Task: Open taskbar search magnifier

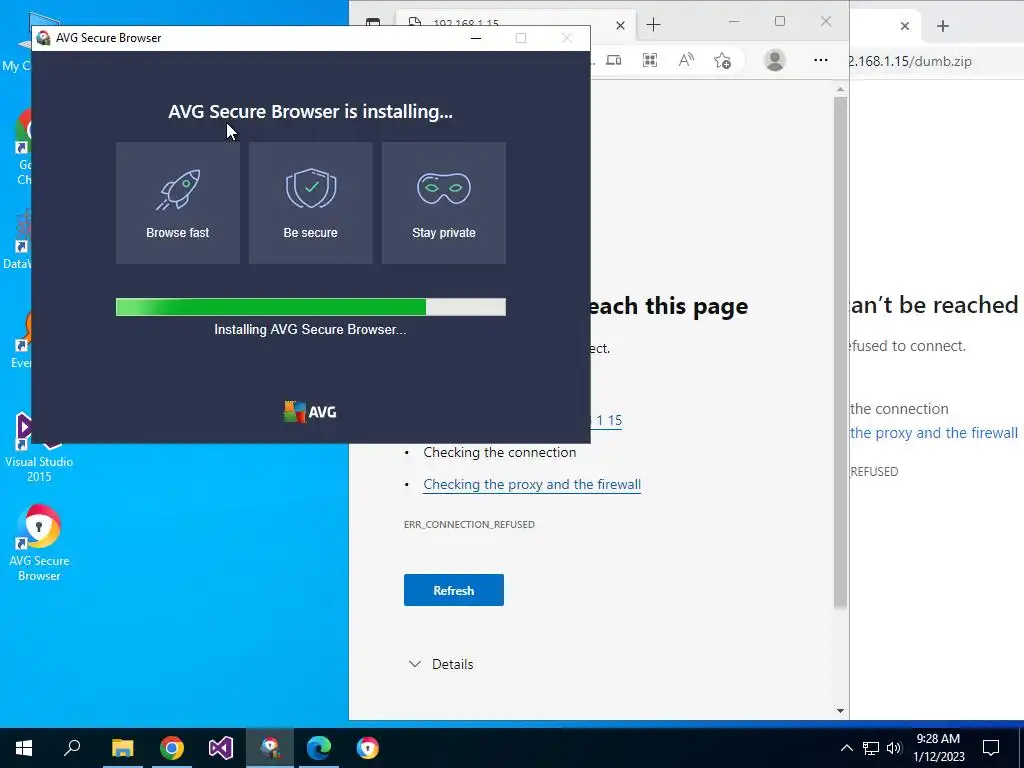Action: (x=72, y=748)
